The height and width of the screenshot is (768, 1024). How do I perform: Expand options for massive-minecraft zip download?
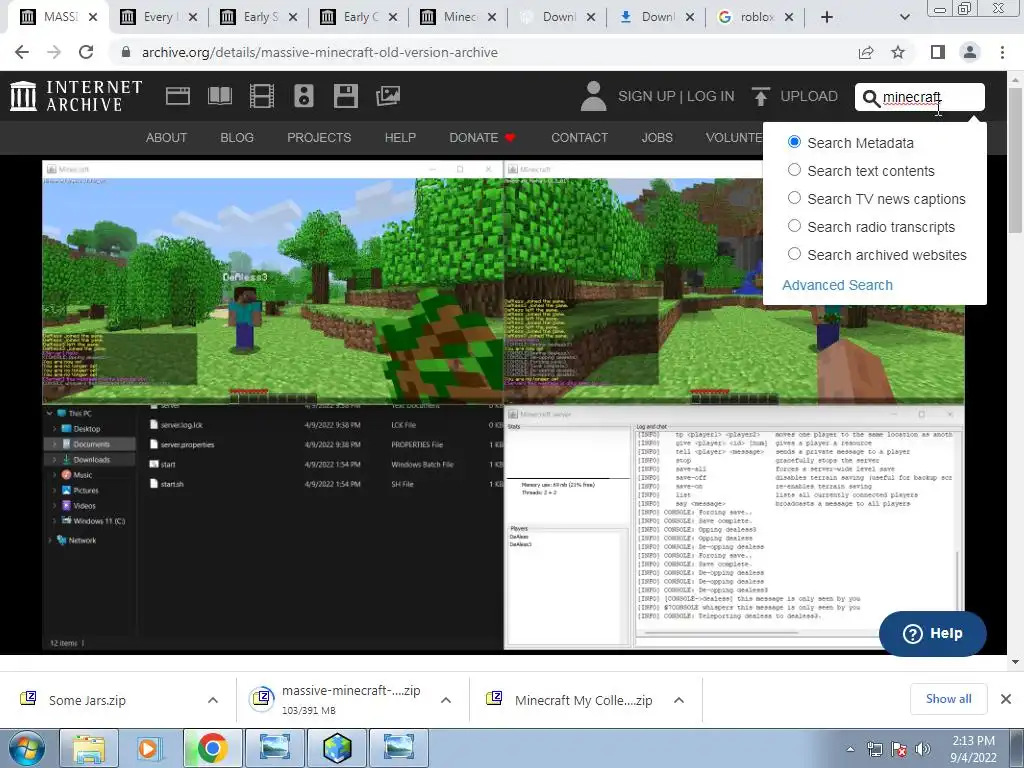[x=446, y=700]
